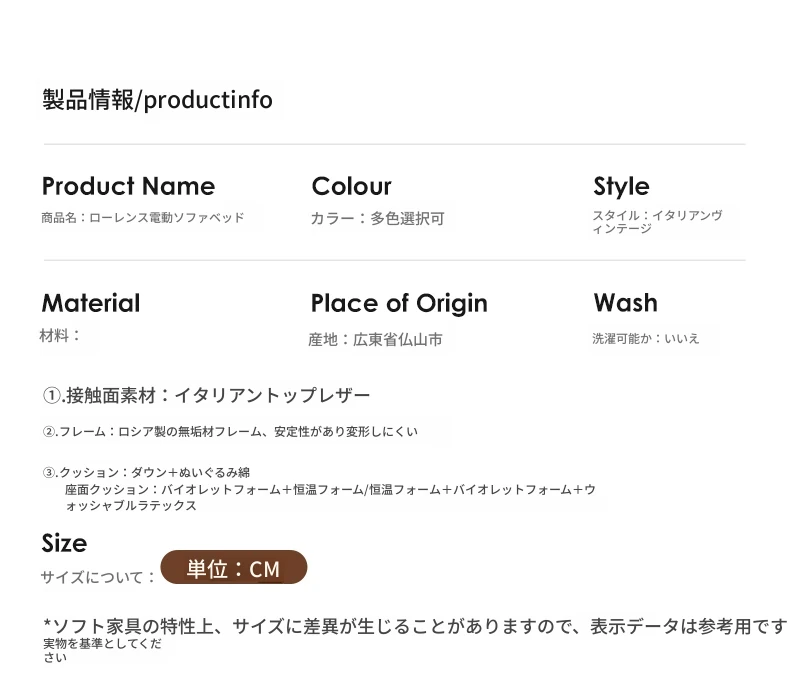The image size is (790, 695).
Task: Click the 製品情報/productinfo heading
Action: 157,100
